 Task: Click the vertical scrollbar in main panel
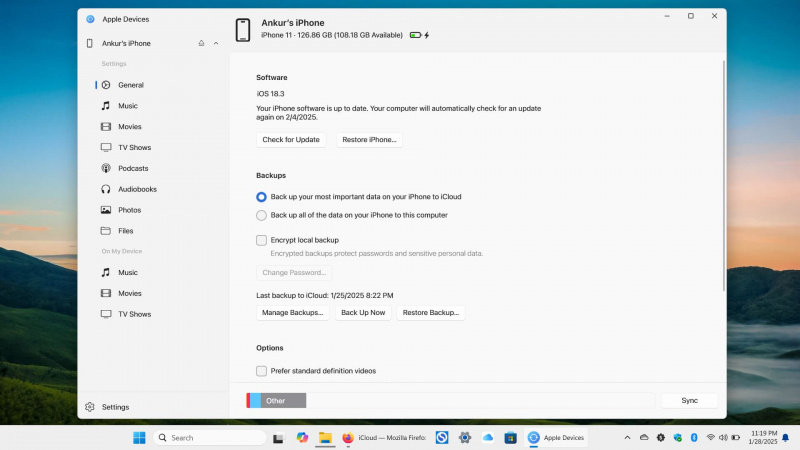pyautogui.click(x=723, y=176)
